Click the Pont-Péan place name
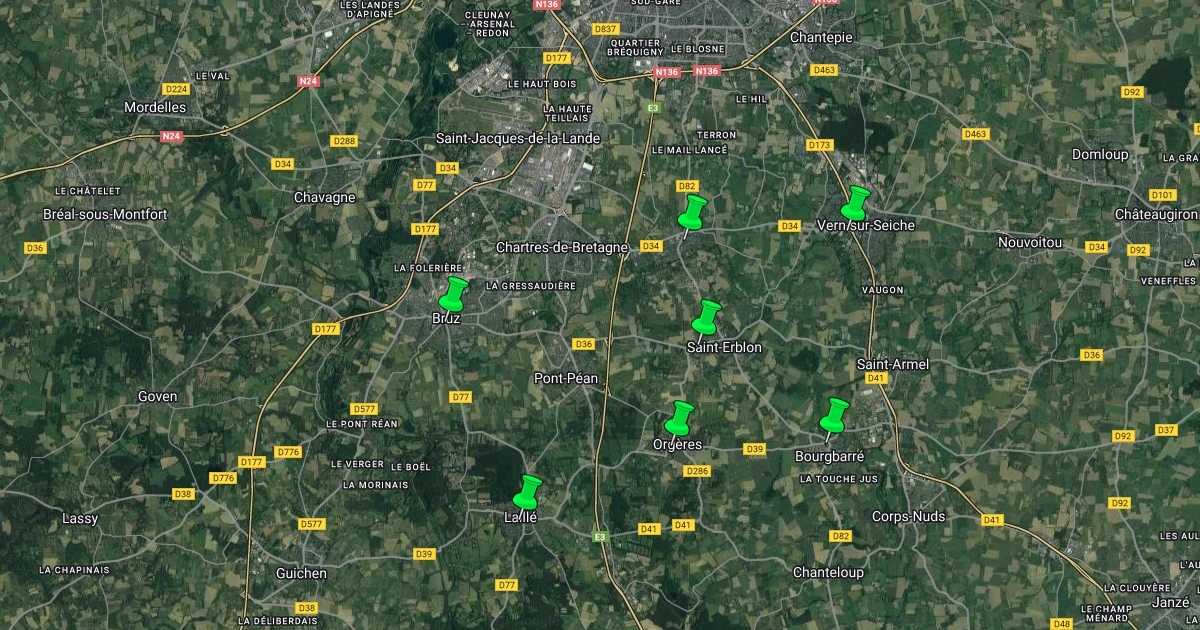The height and width of the screenshot is (630, 1200). coord(566,378)
